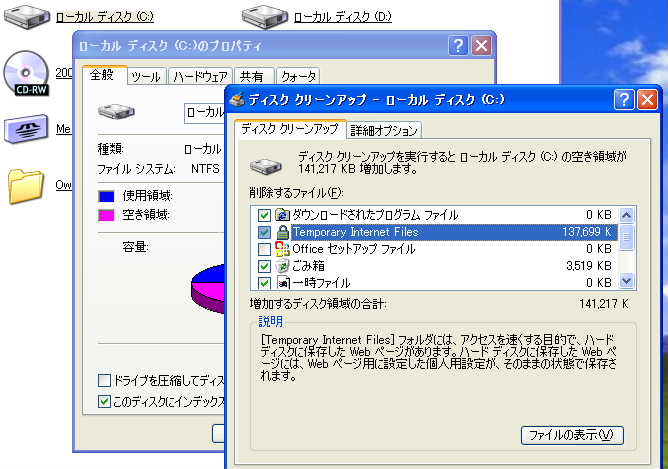Image resolution: width=668 pixels, height=469 pixels.
Task: Click the drive icon in Properties general tab
Action: (x=116, y=112)
